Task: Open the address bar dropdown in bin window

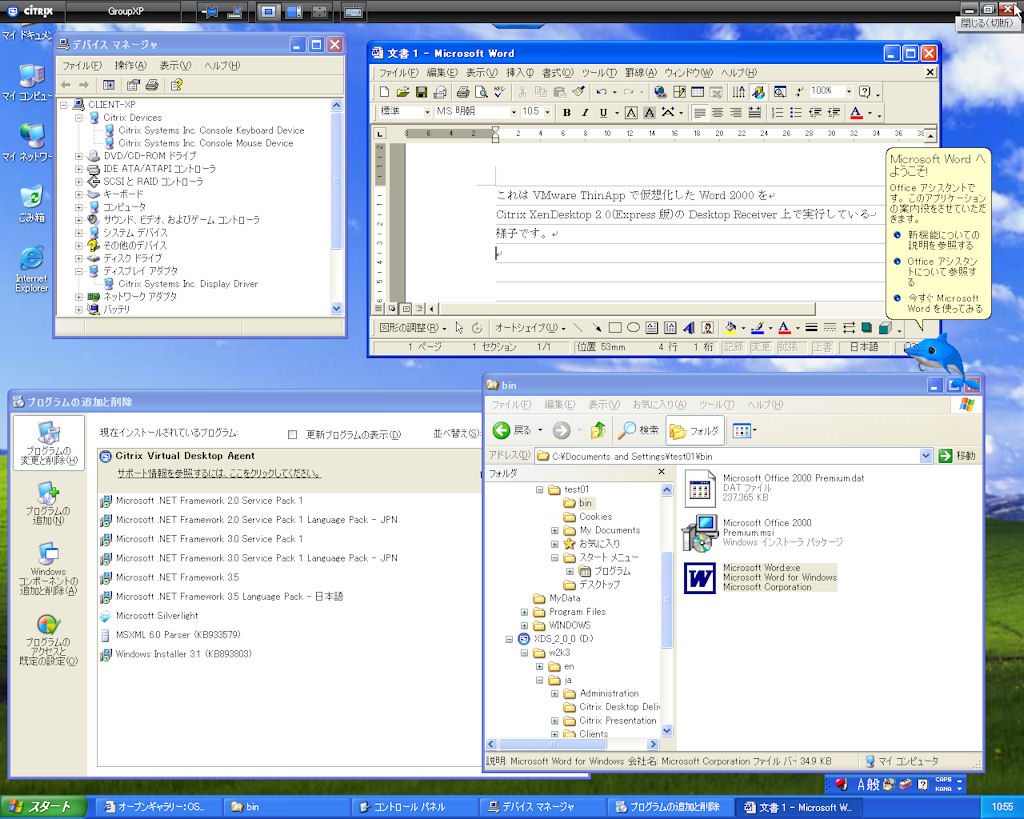Action: tap(925, 456)
